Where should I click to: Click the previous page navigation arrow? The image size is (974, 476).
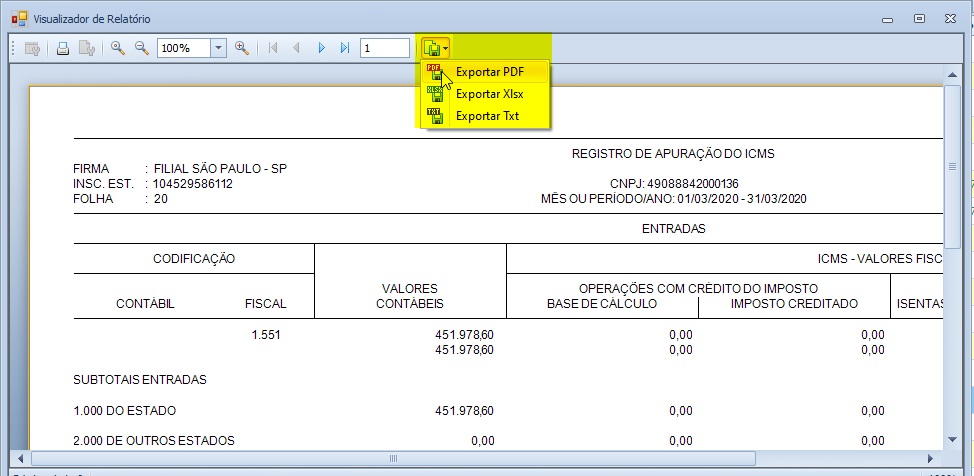tap(297, 48)
